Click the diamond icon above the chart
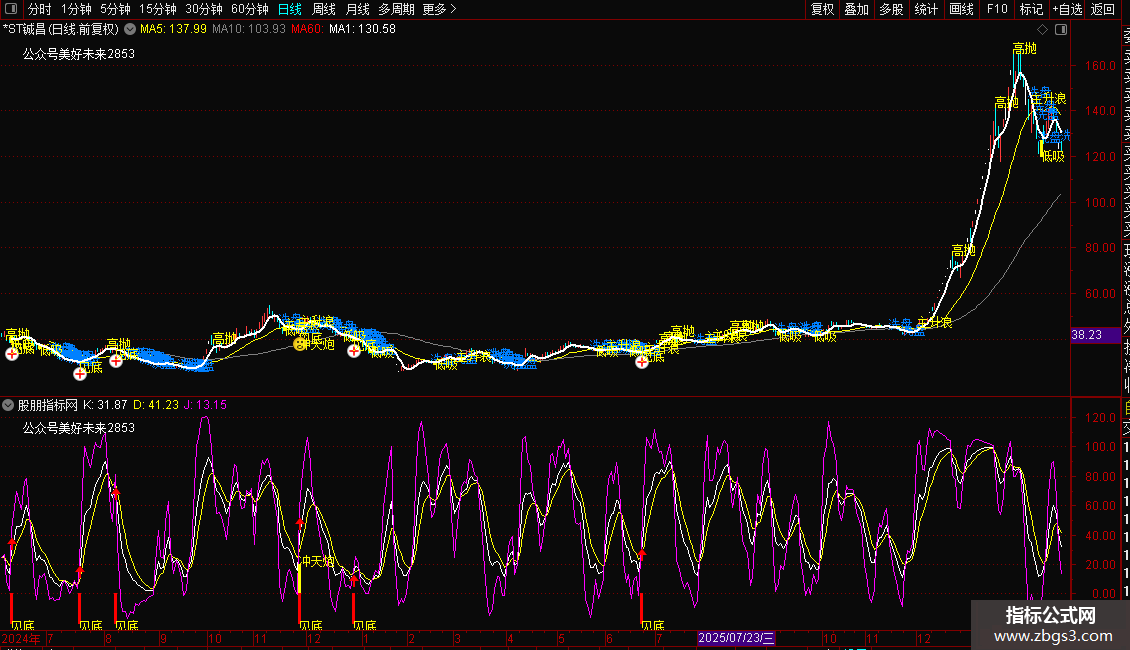The width and height of the screenshot is (1130, 650). pyautogui.click(x=1043, y=30)
